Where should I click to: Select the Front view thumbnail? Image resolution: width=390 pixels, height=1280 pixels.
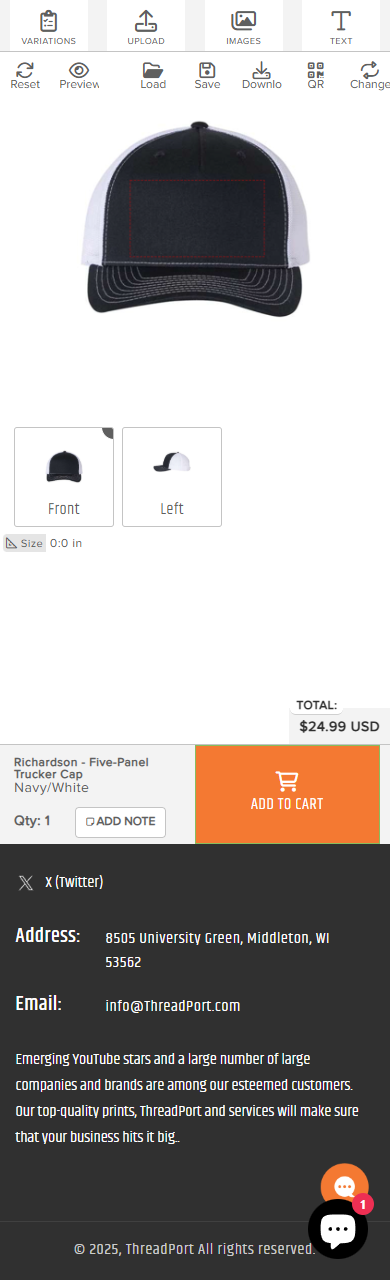click(64, 477)
